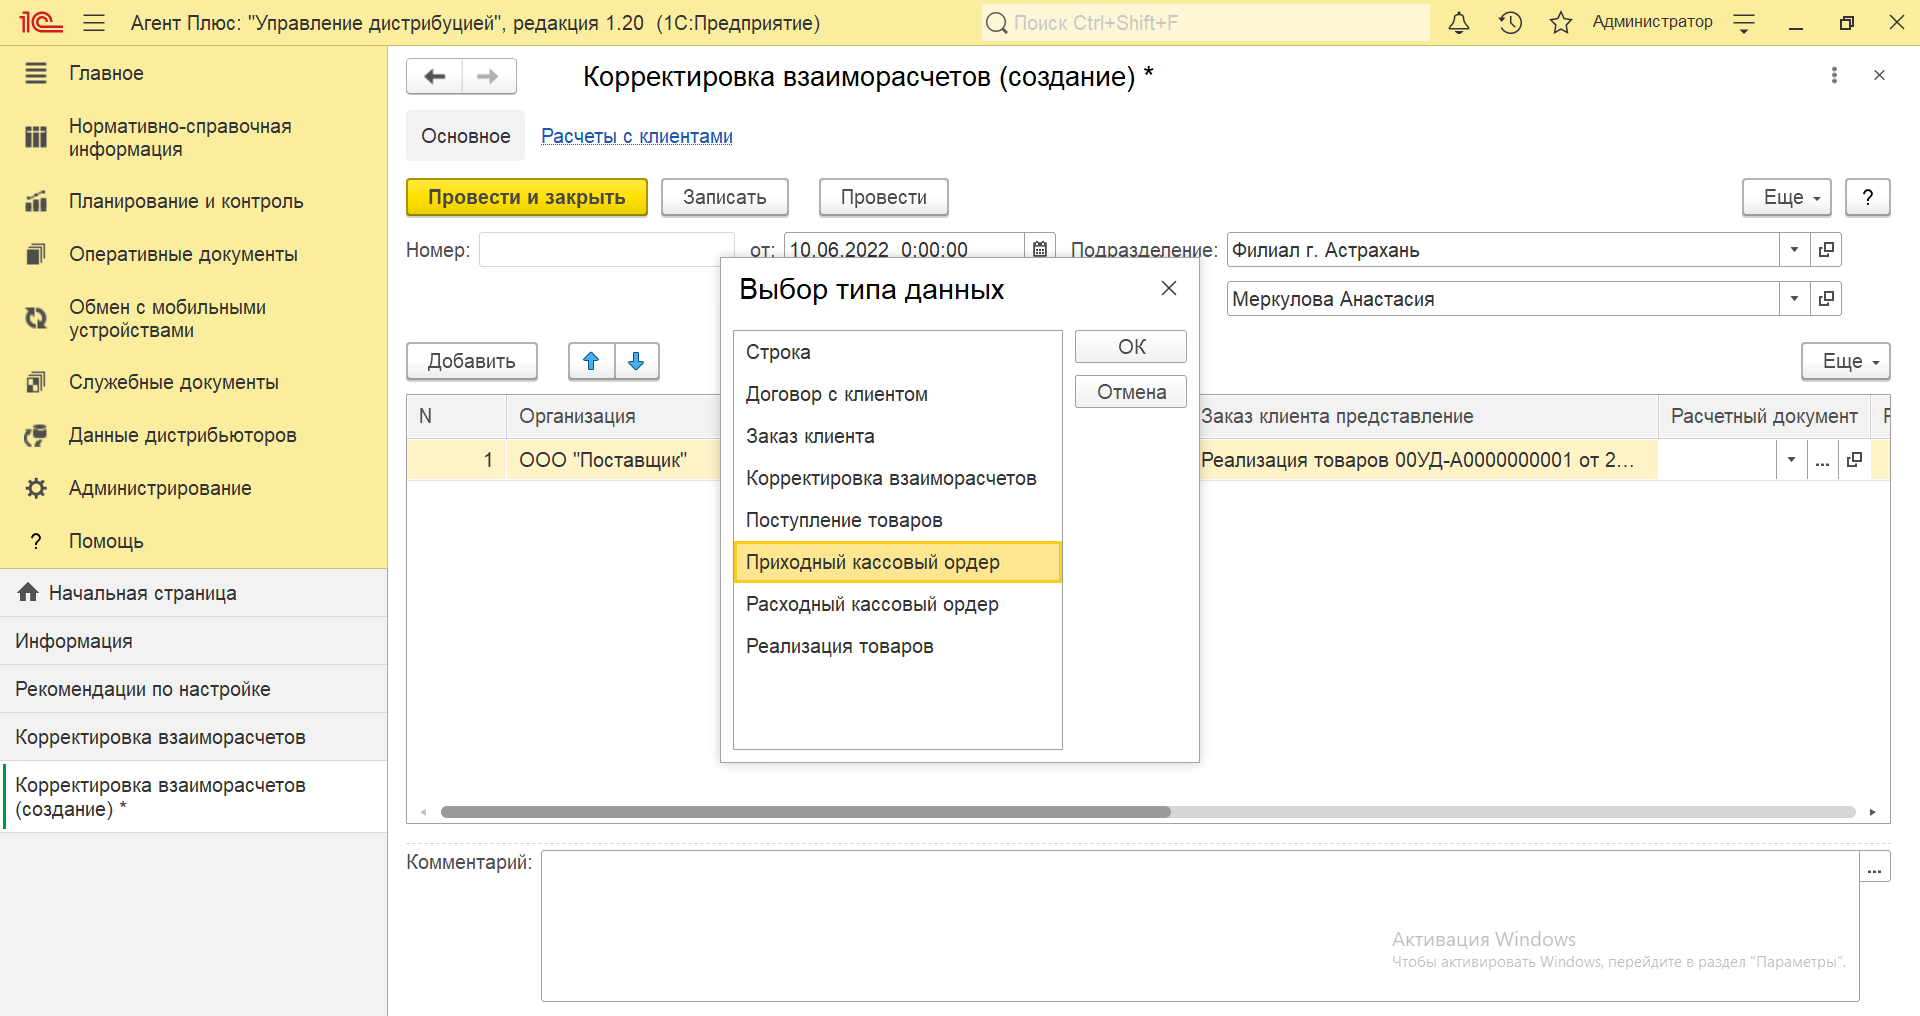Click the Провести button

point(884,197)
